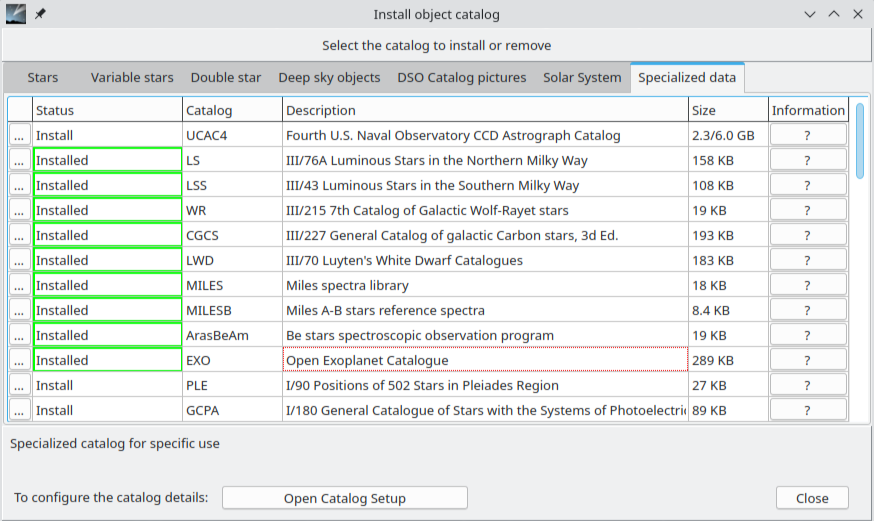The height and width of the screenshot is (521, 874).
Task: Click the application icon in title bar
Action: (x=16, y=14)
